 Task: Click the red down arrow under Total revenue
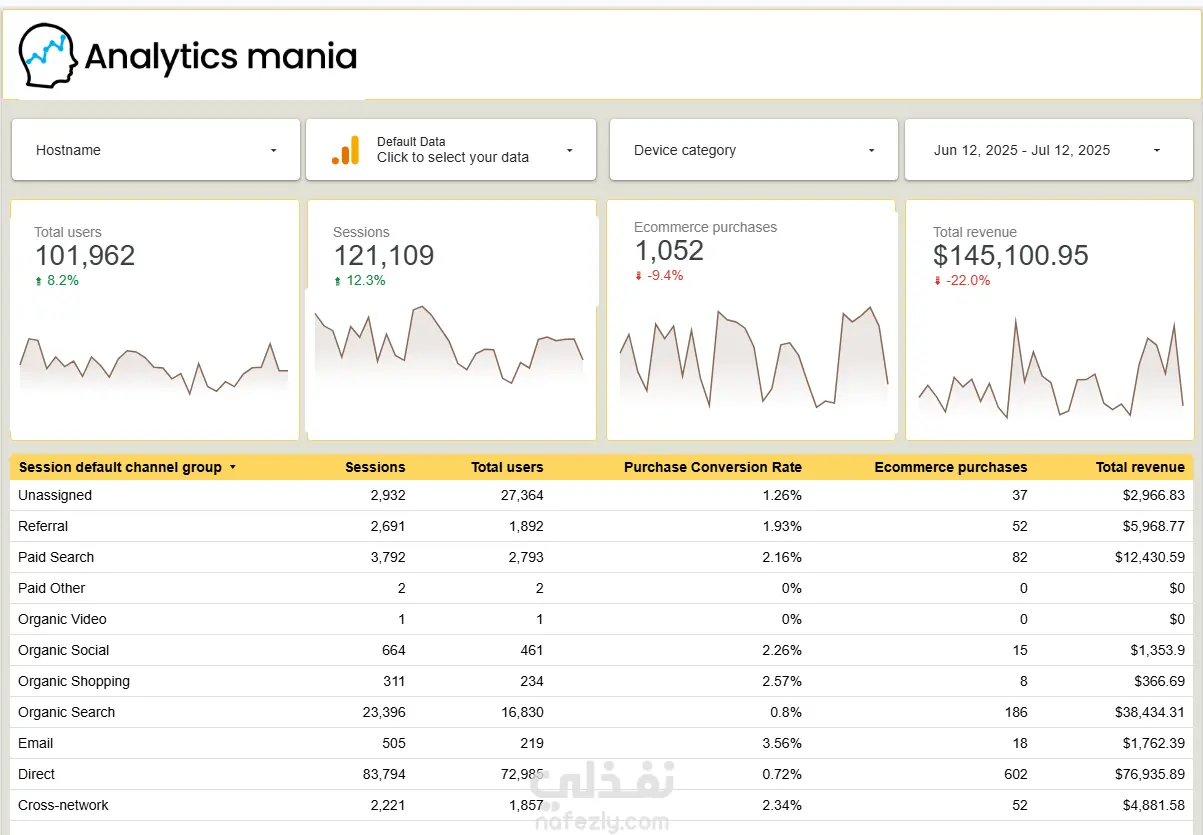coord(937,281)
